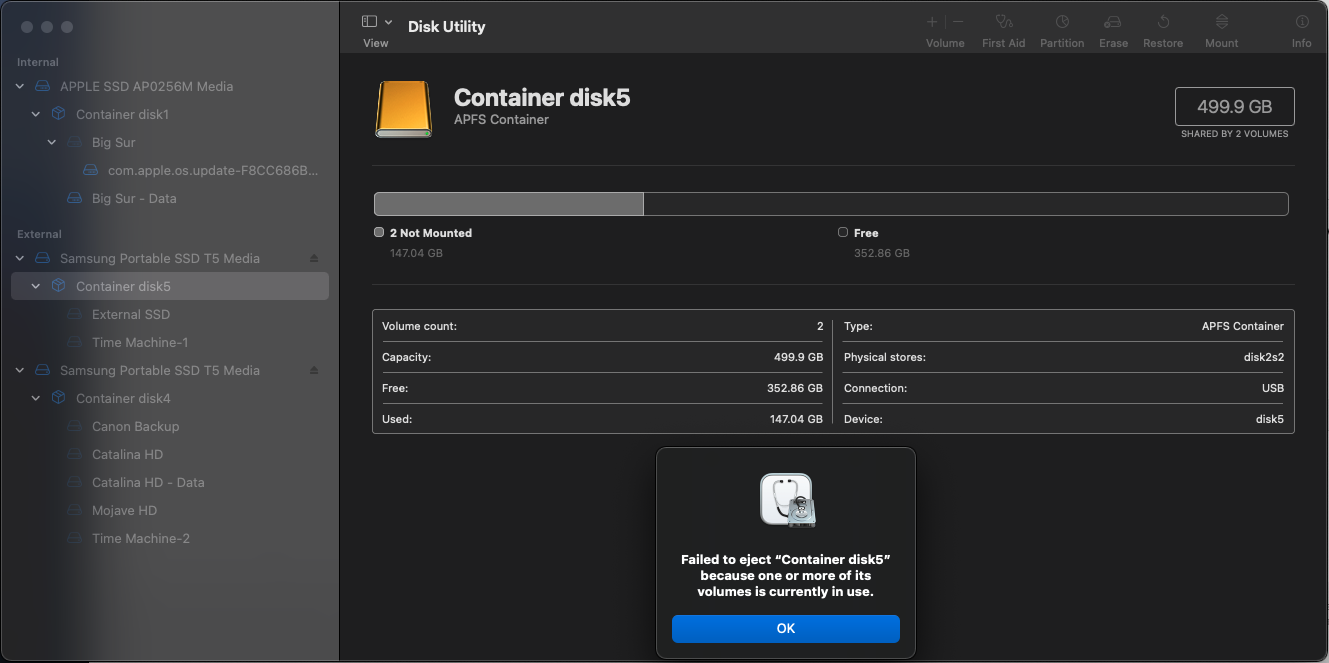Click the Erase toolbar icon
This screenshot has height=663, width=1329.
(1112, 22)
